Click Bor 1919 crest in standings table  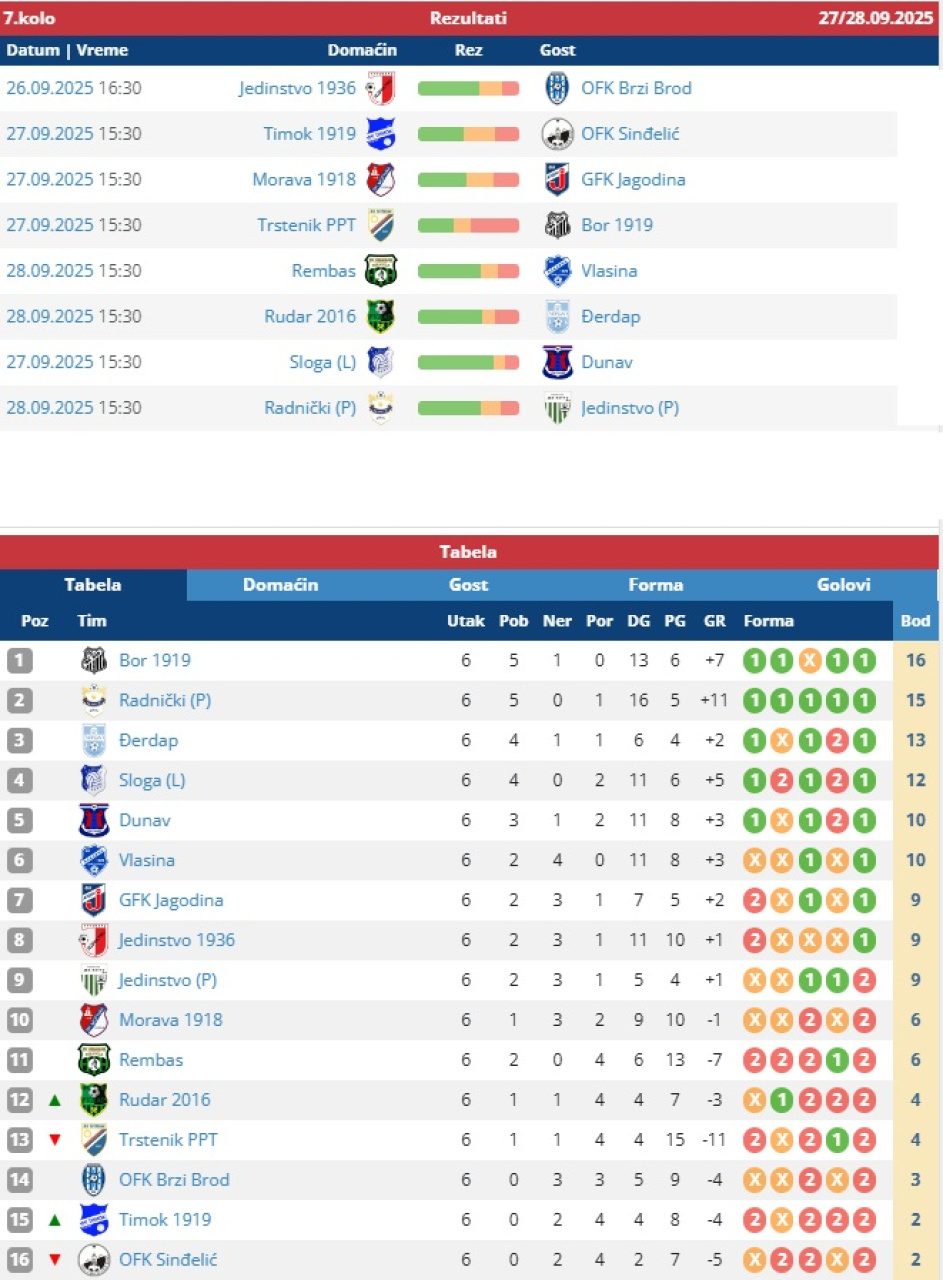click(x=94, y=660)
